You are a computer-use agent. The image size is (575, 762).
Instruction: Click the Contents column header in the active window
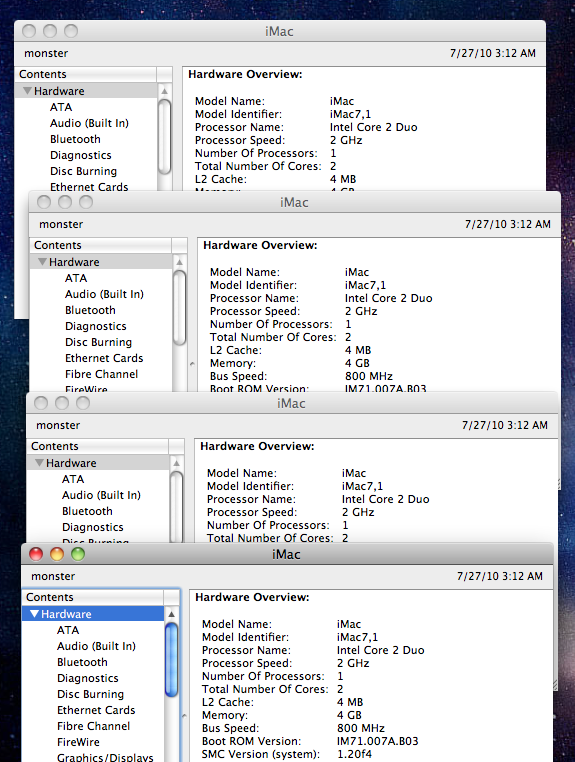(x=93, y=597)
